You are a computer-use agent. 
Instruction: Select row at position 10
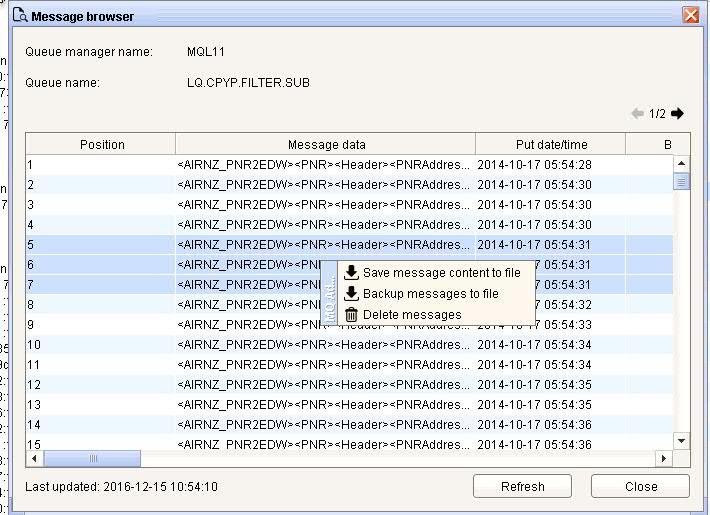(349, 345)
